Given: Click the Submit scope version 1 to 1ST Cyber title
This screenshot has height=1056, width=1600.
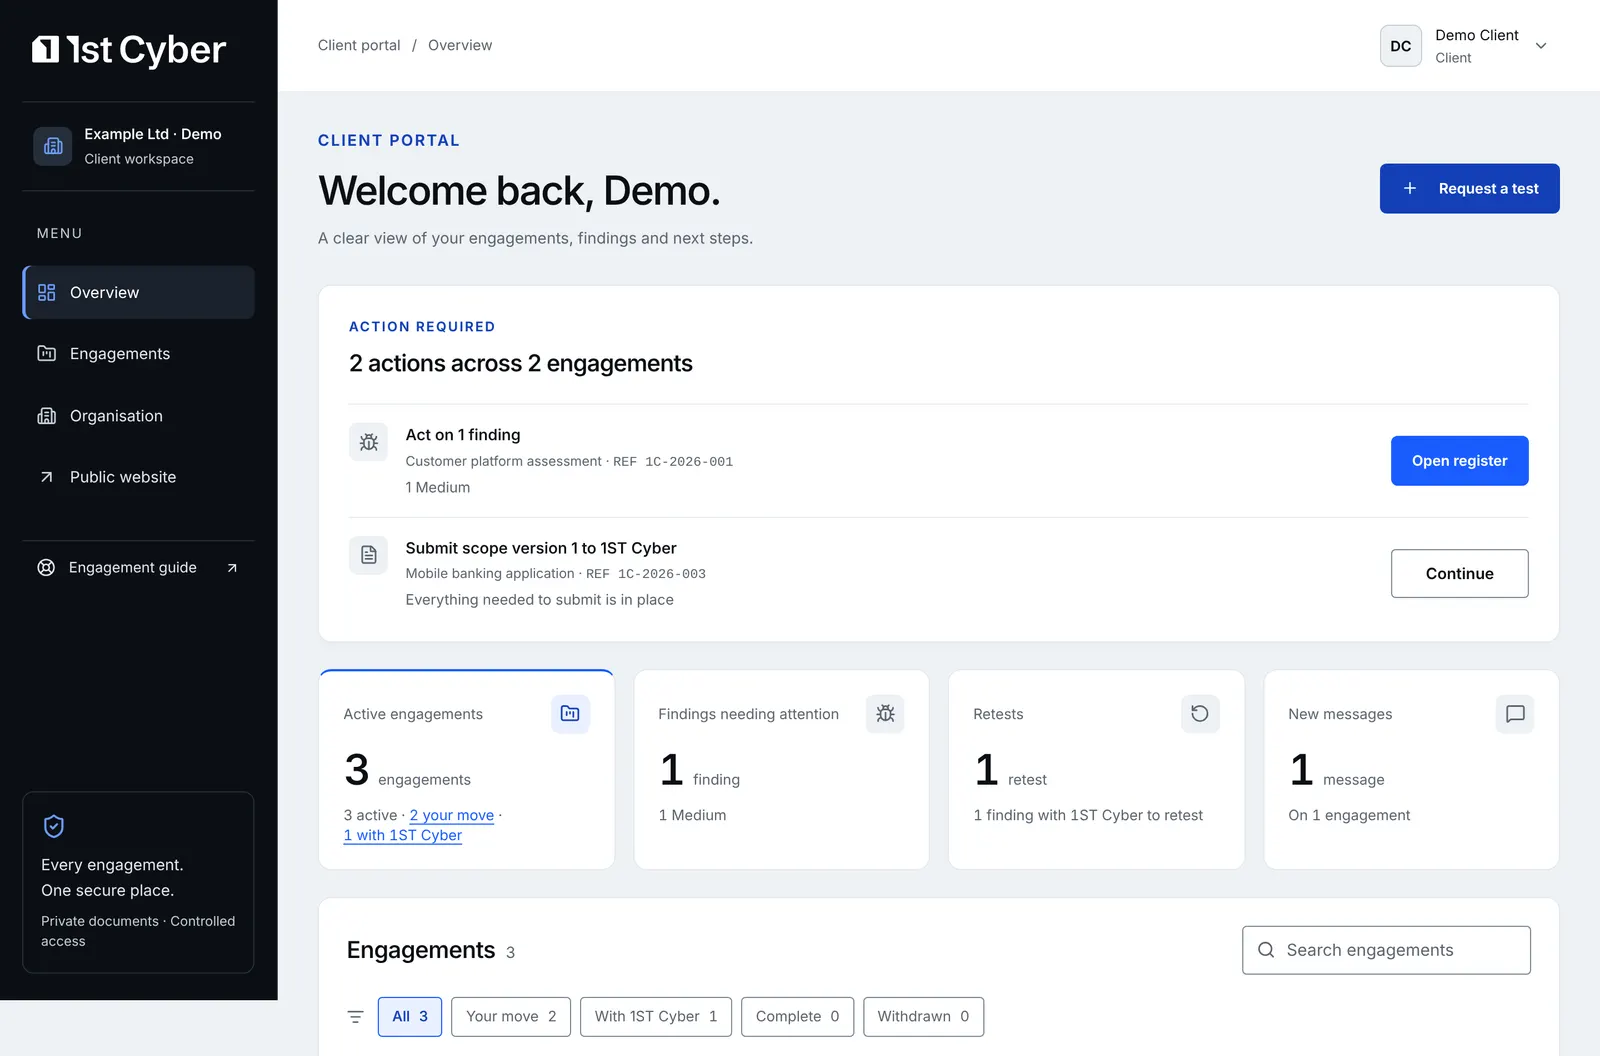Looking at the screenshot, I should click(541, 548).
